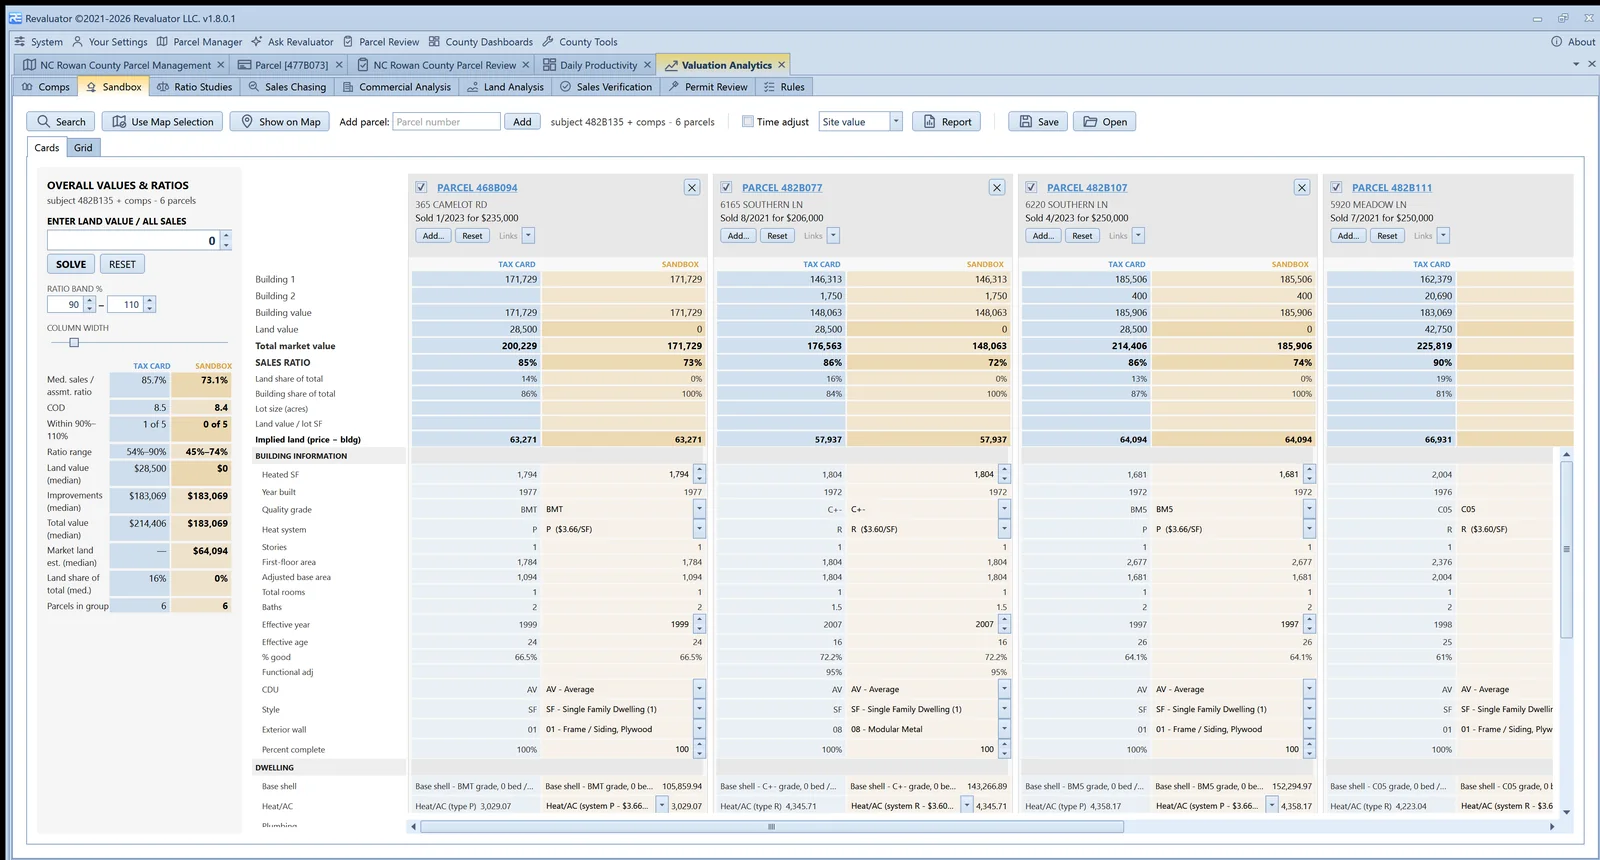
Task: Open the Commercial Analysis sub-tab
Action: pos(397,87)
